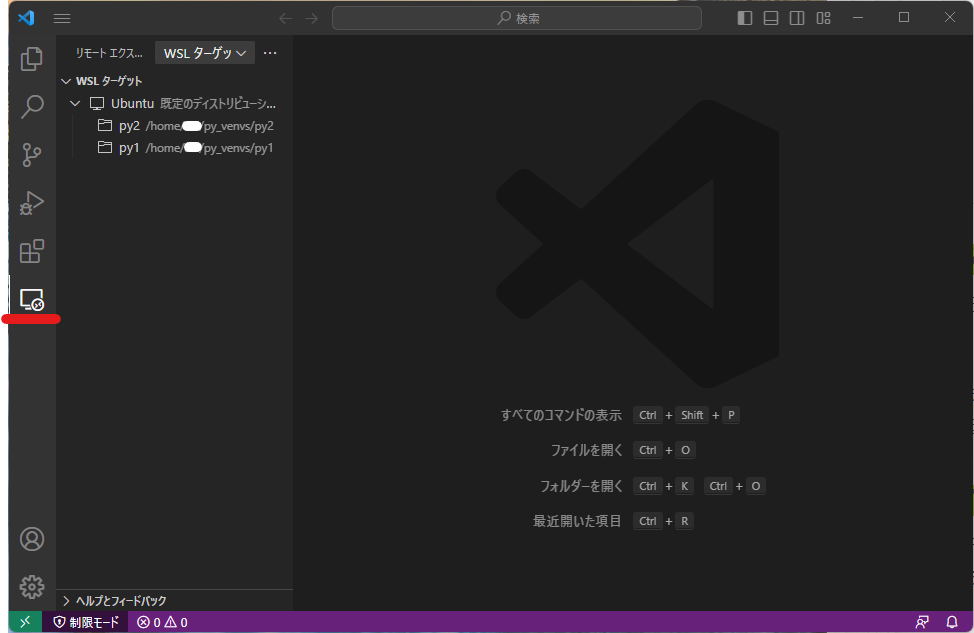
Task: Click the 最近開いた項目 shortcut hint
Action: (577, 521)
